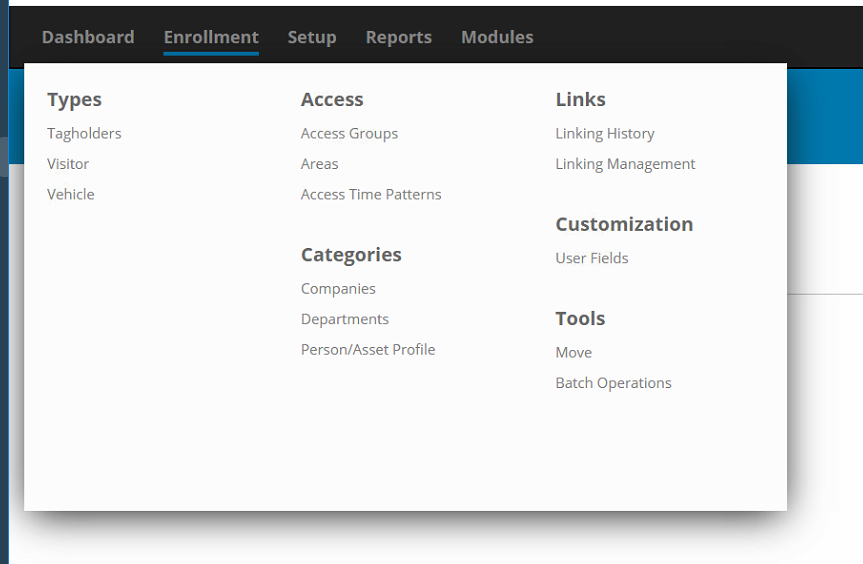Open User Fields customization

592,258
